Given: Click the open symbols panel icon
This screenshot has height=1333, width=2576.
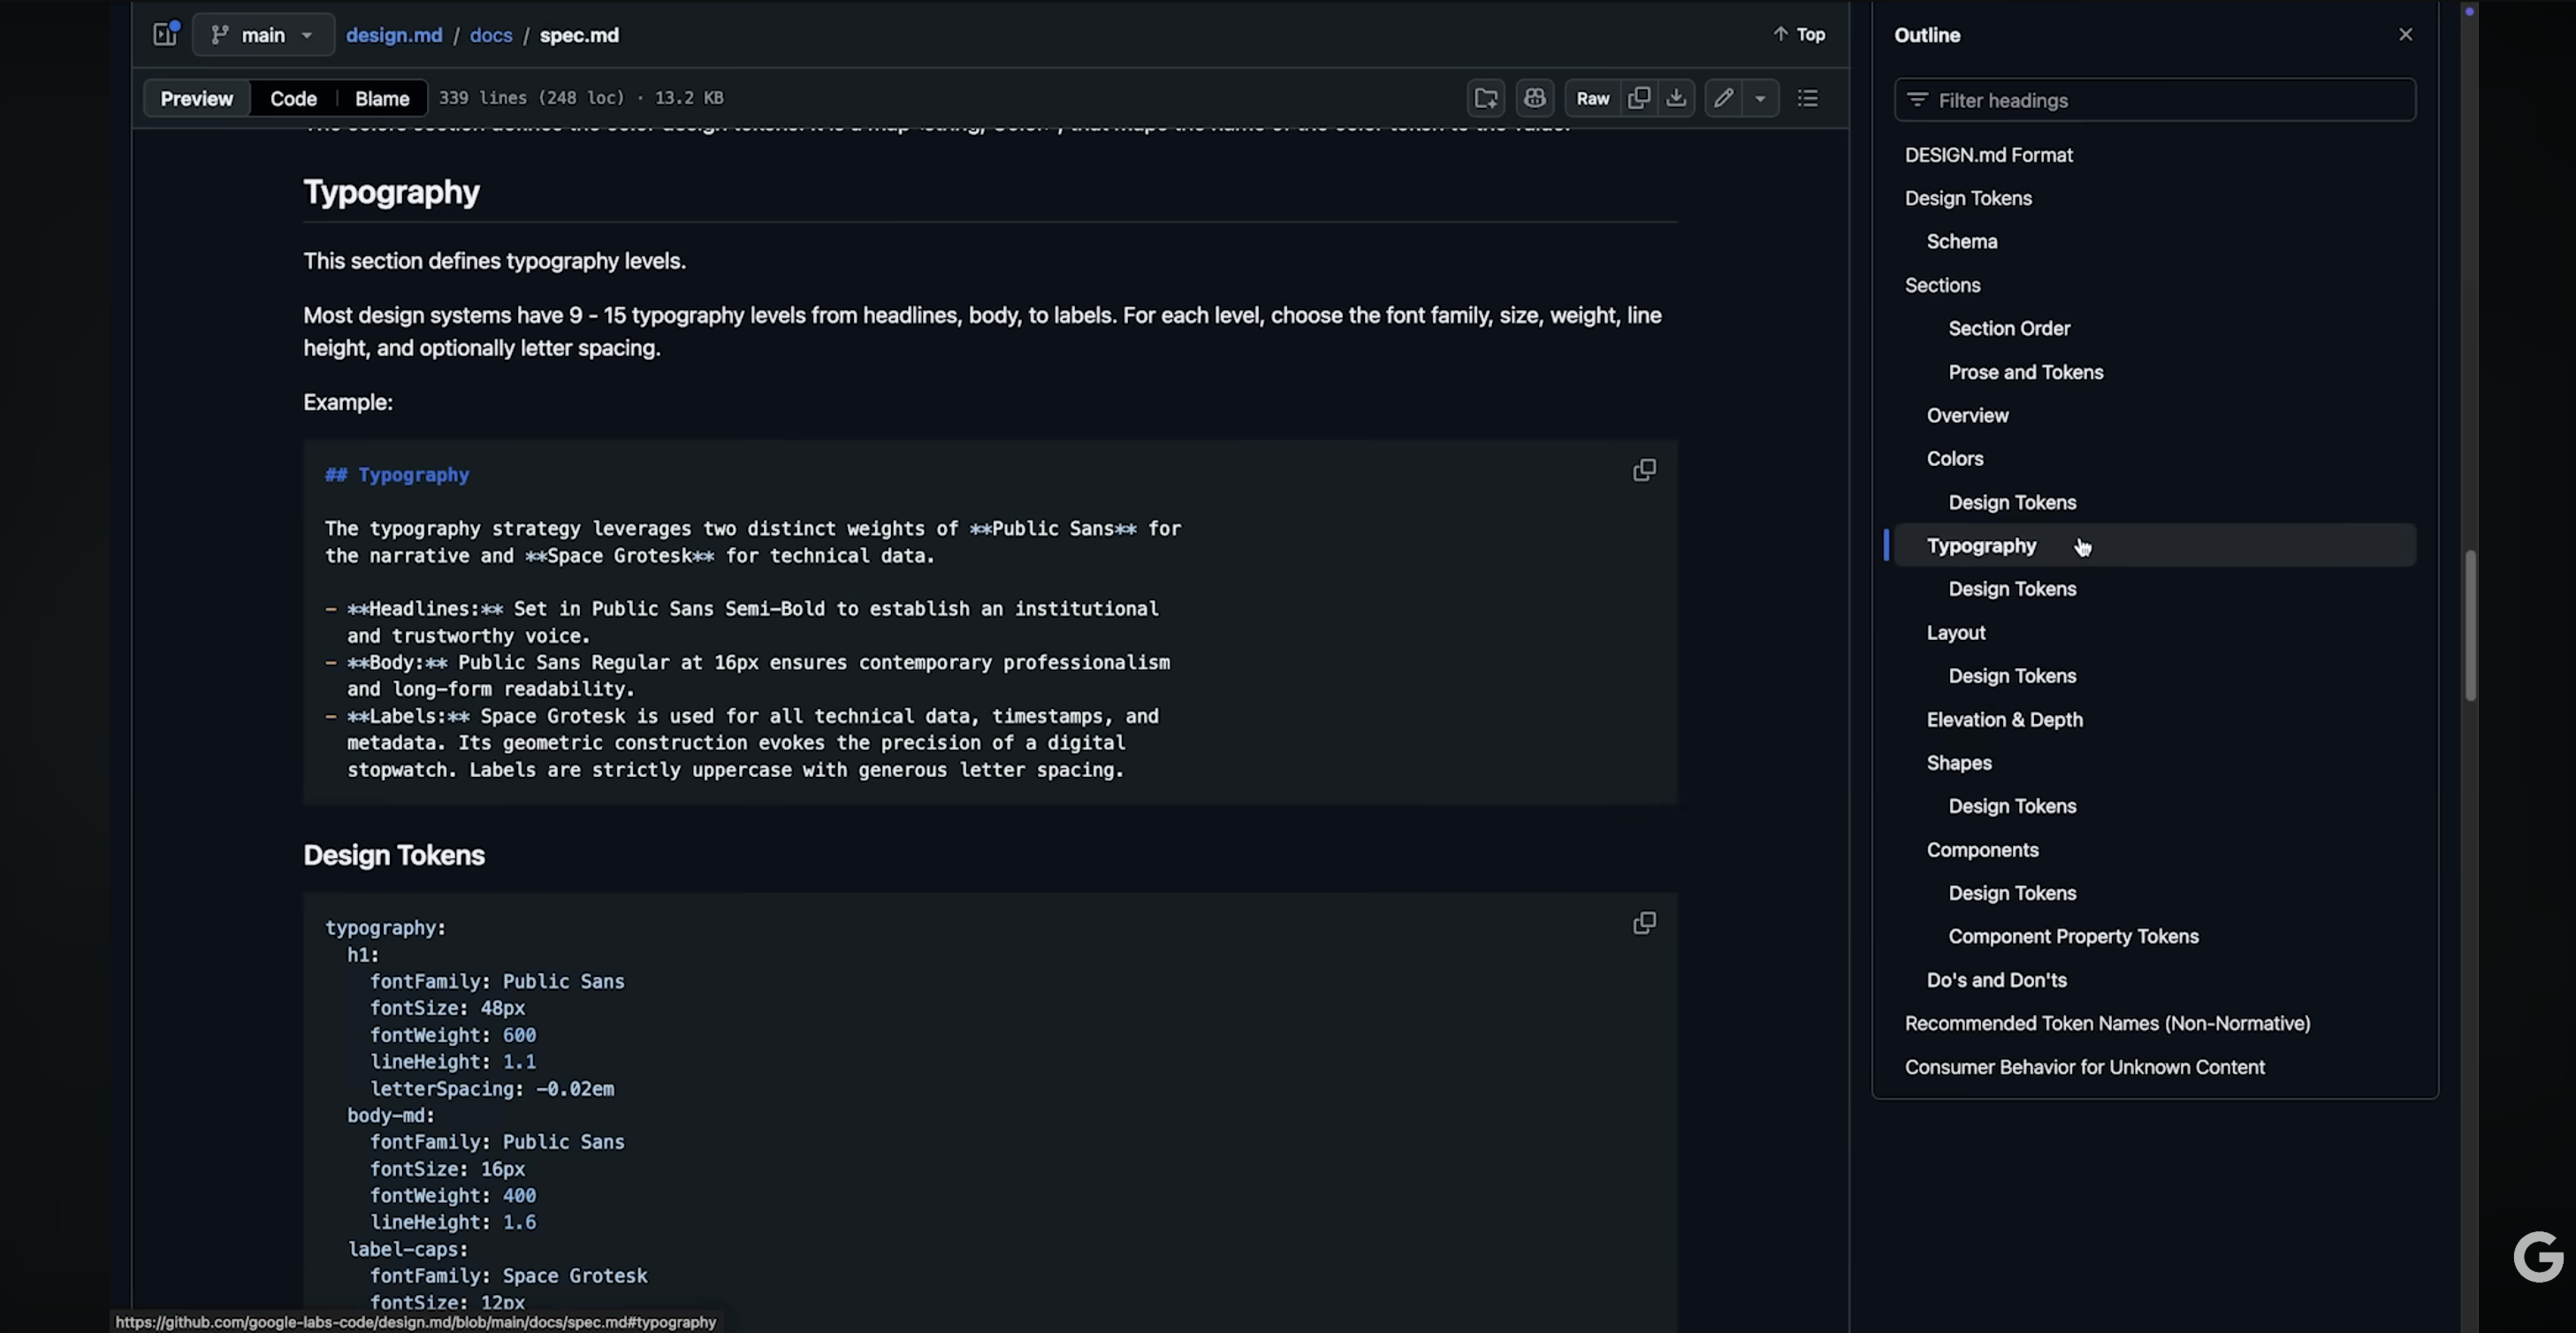Looking at the screenshot, I should click(x=1486, y=98).
